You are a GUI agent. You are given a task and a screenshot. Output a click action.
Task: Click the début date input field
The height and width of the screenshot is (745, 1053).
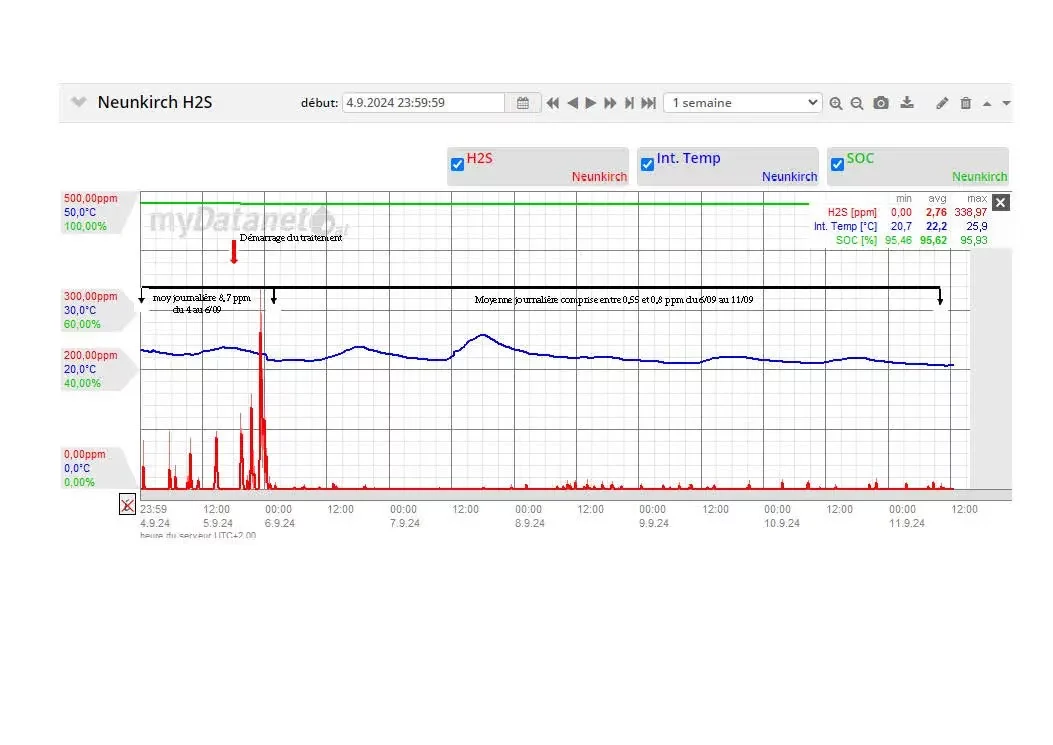(x=423, y=103)
